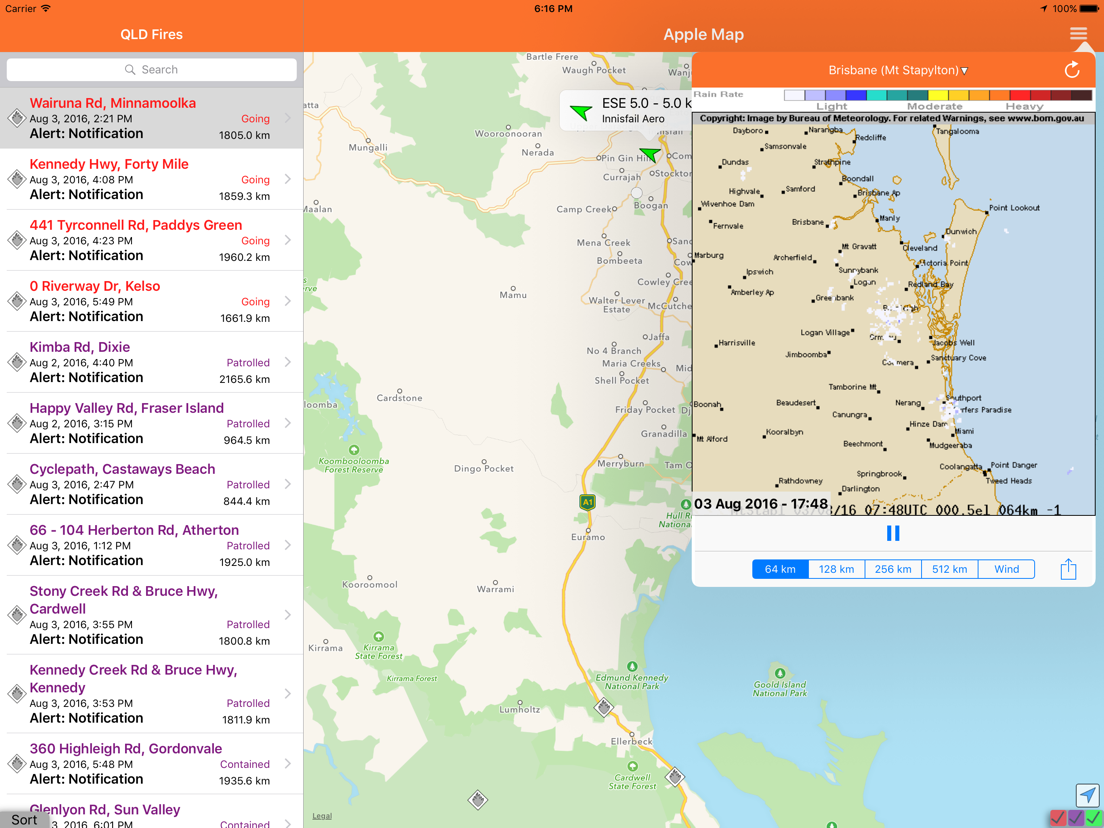The width and height of the screenshot is (1104, 828).
Task: Tap the Innisfail Aero wind callout
Action: [x=627, y=111]
